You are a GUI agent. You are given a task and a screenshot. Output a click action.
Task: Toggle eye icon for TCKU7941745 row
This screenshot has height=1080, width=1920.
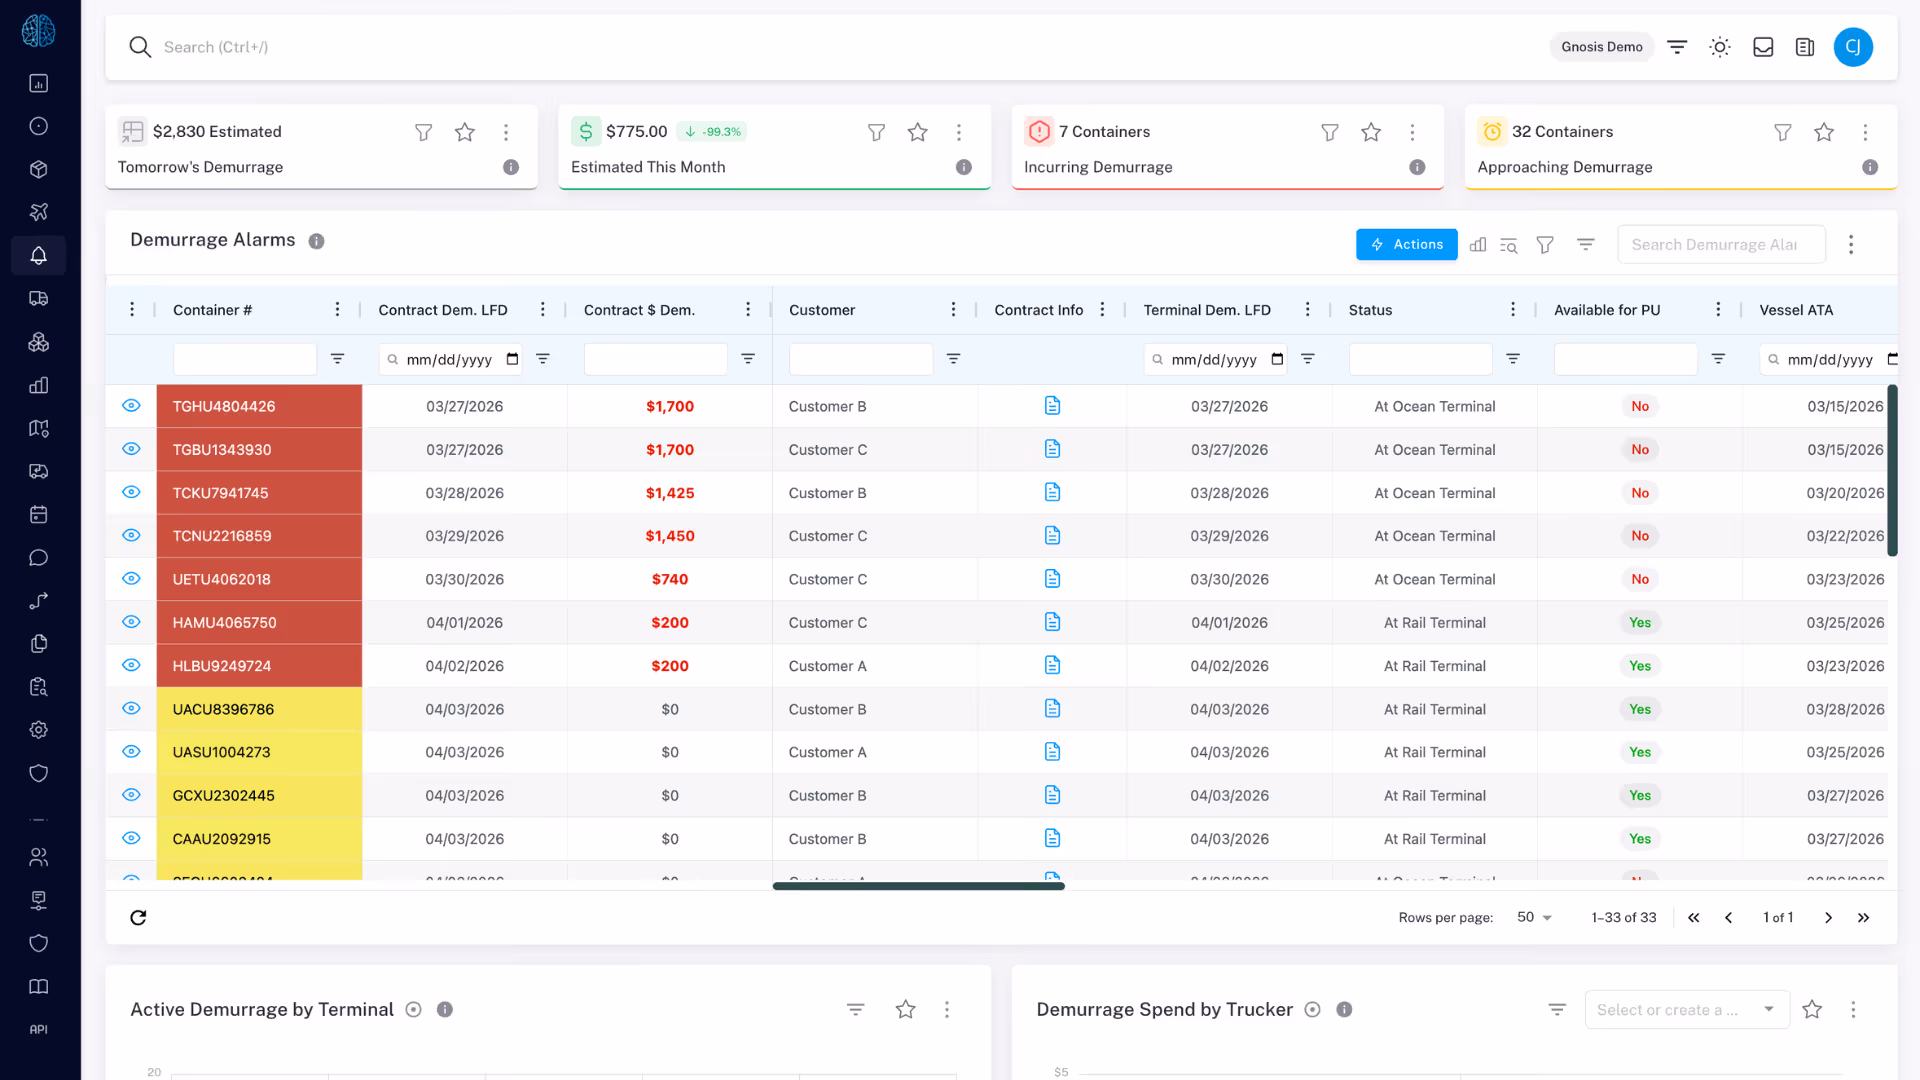(131, 491)
